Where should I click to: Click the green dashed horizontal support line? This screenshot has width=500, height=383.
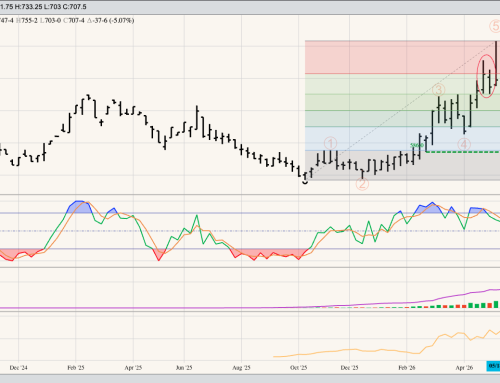pos(463,152)
